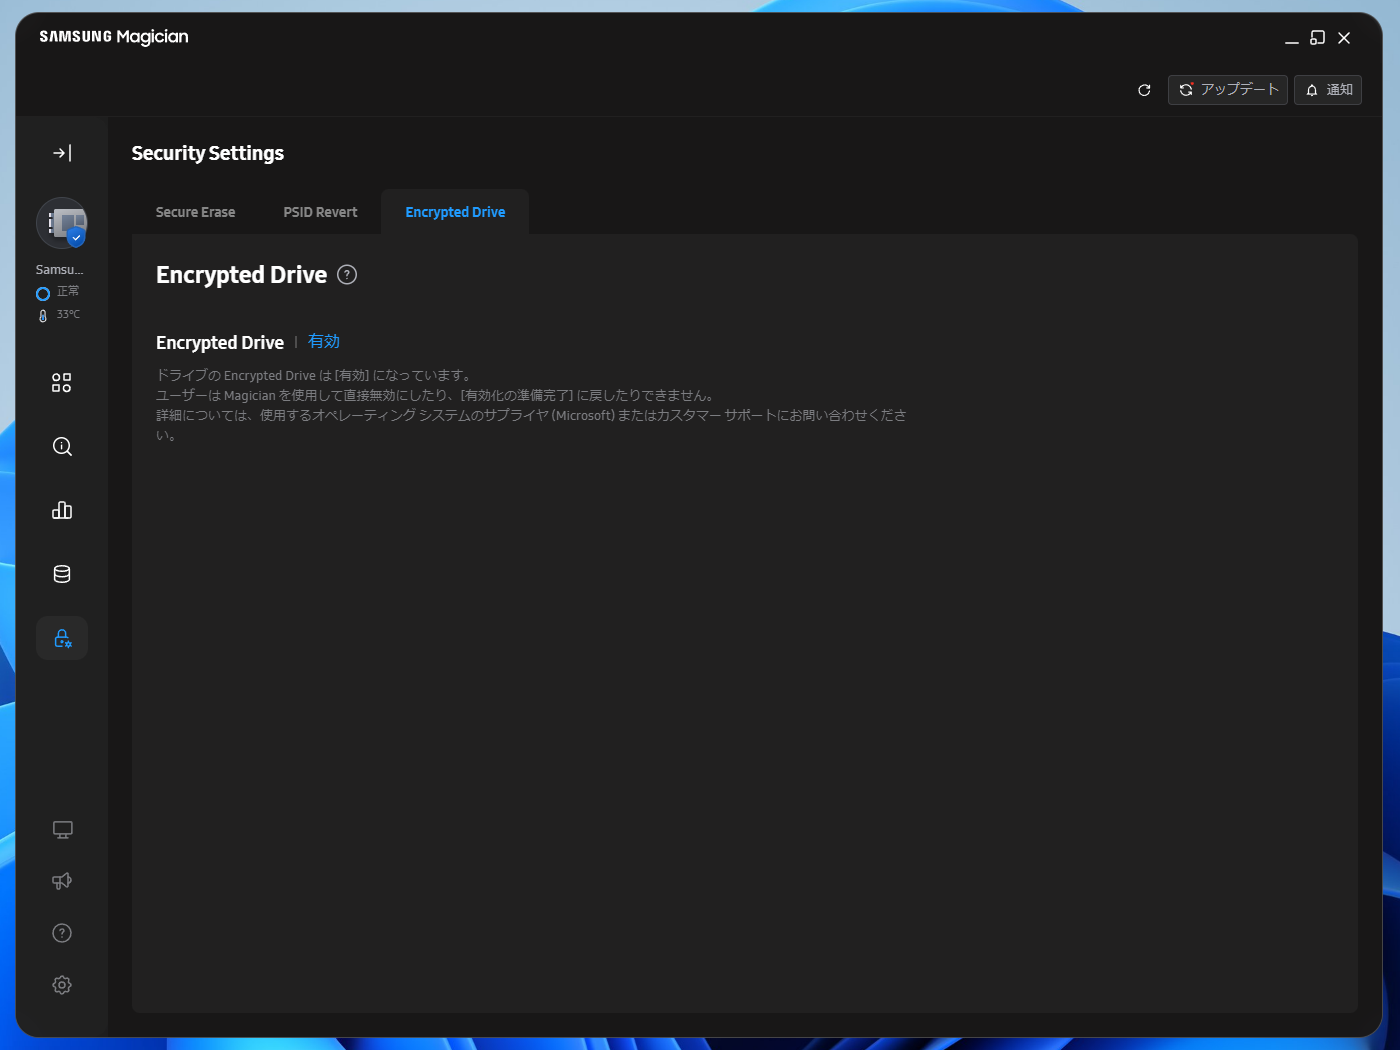Viewport: 1400px width, 1050px height.
Task: Open the security settings lock icon
Action: [x=62, y=638]
